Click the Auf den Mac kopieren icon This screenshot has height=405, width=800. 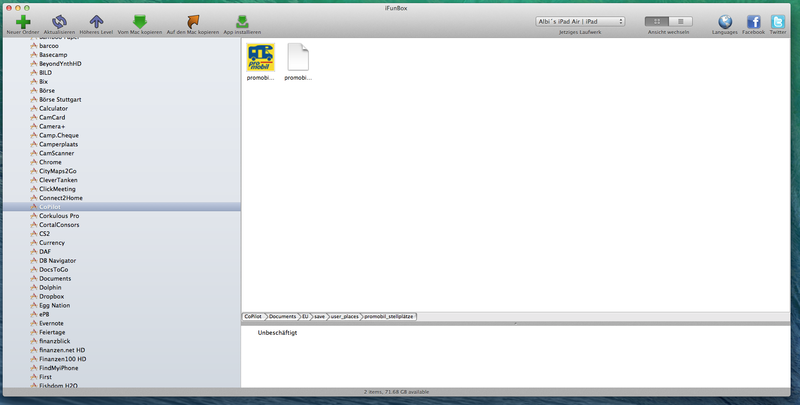point(193,21)
